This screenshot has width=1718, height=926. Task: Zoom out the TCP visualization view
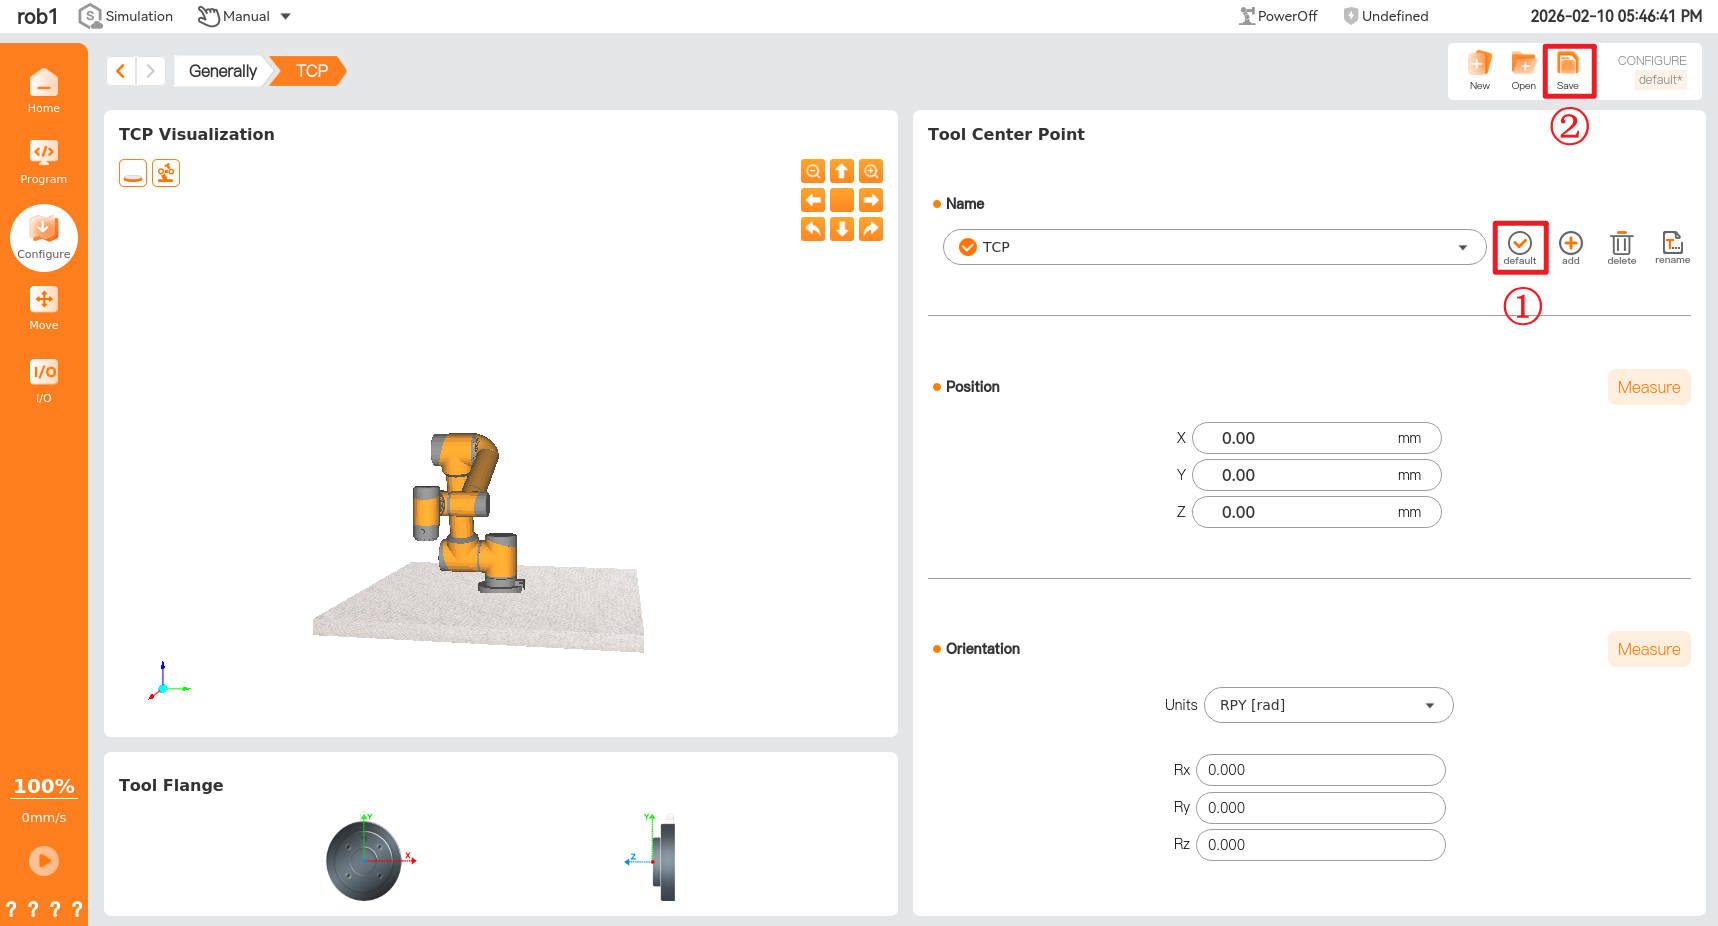813,171
